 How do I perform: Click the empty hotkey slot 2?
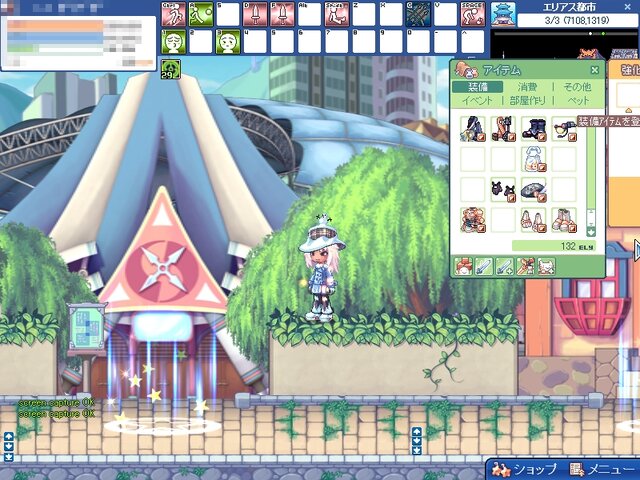[x=201, y=42]
